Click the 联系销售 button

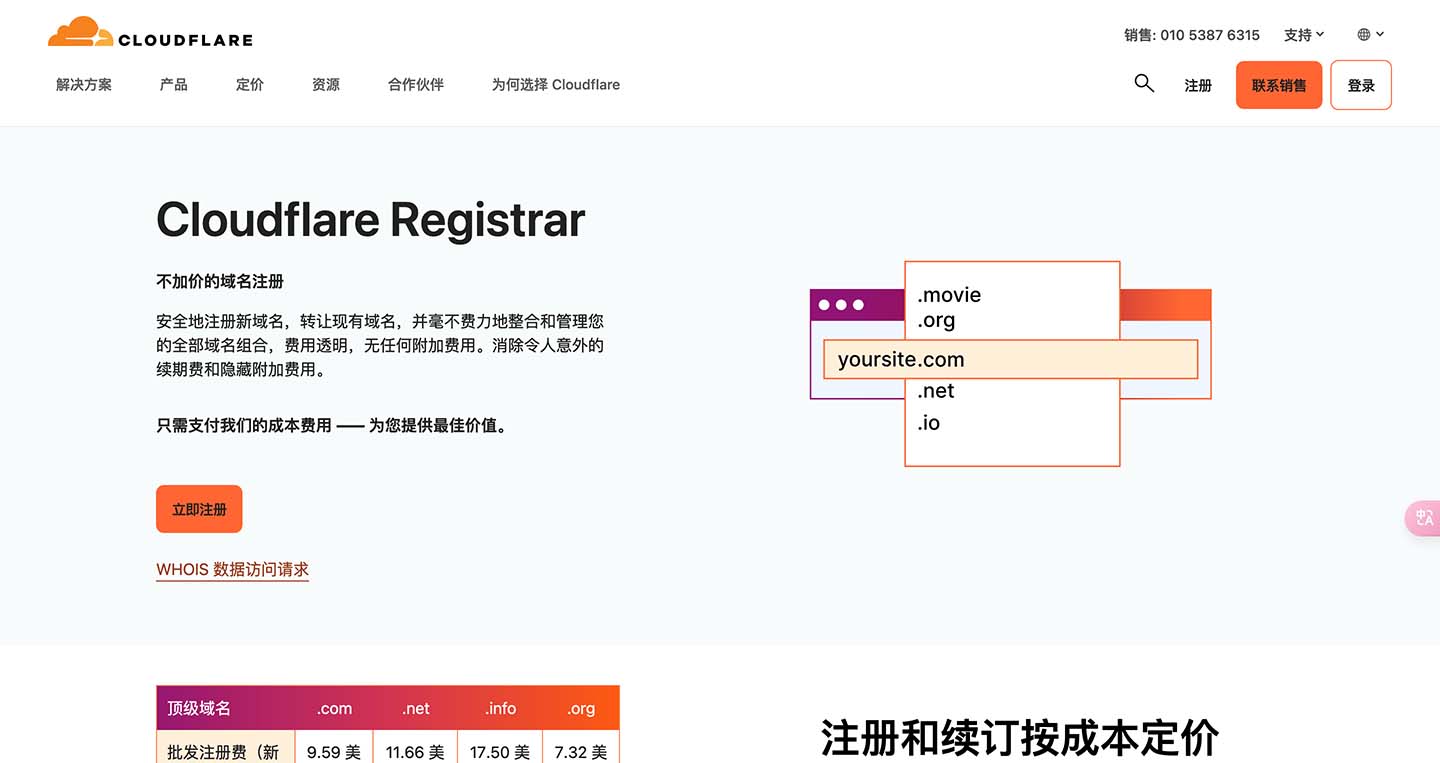[1279, 85]
